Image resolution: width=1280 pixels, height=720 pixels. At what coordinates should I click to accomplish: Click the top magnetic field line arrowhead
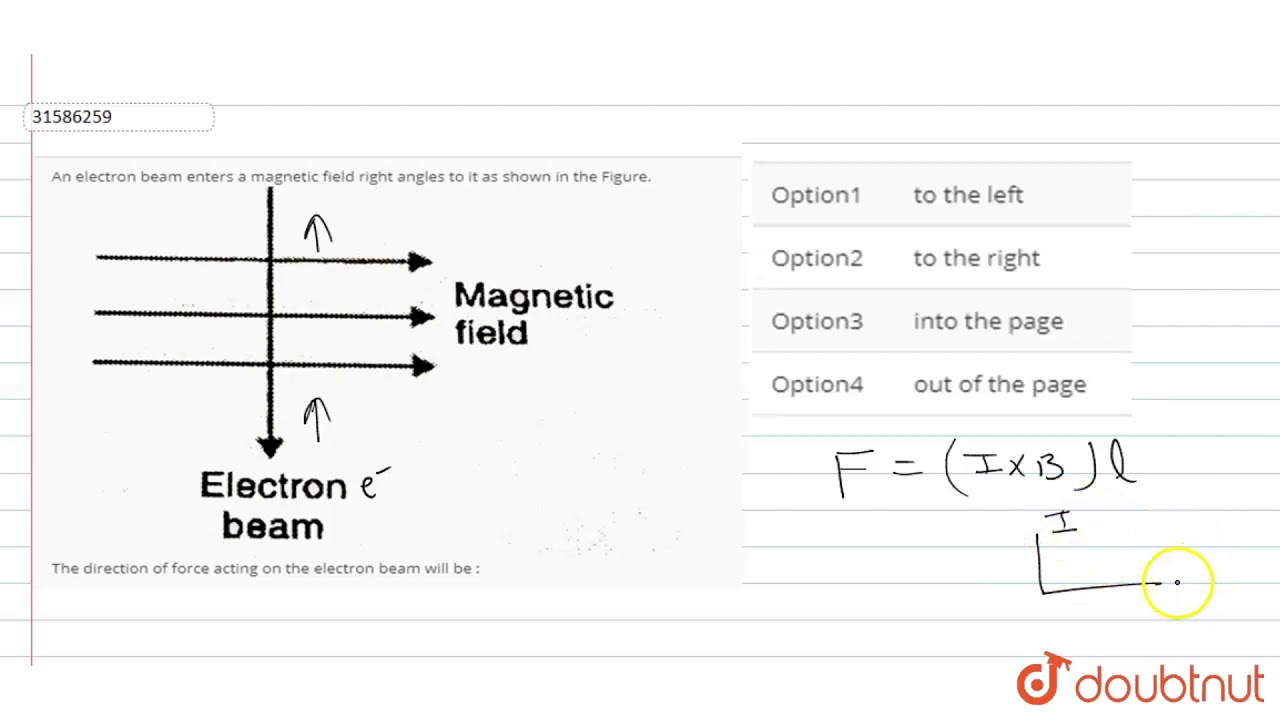(420, 262)
